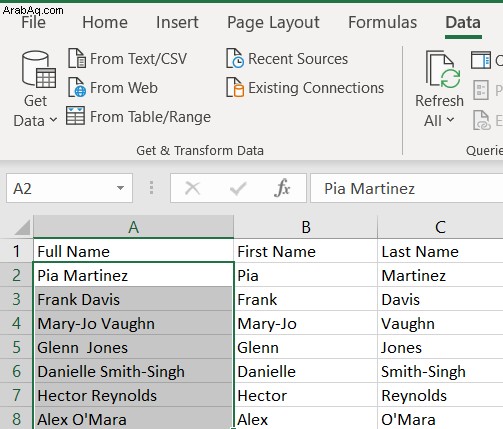Click the Queries & Connections pane icon
503x429 pixels.
point(480,60)
